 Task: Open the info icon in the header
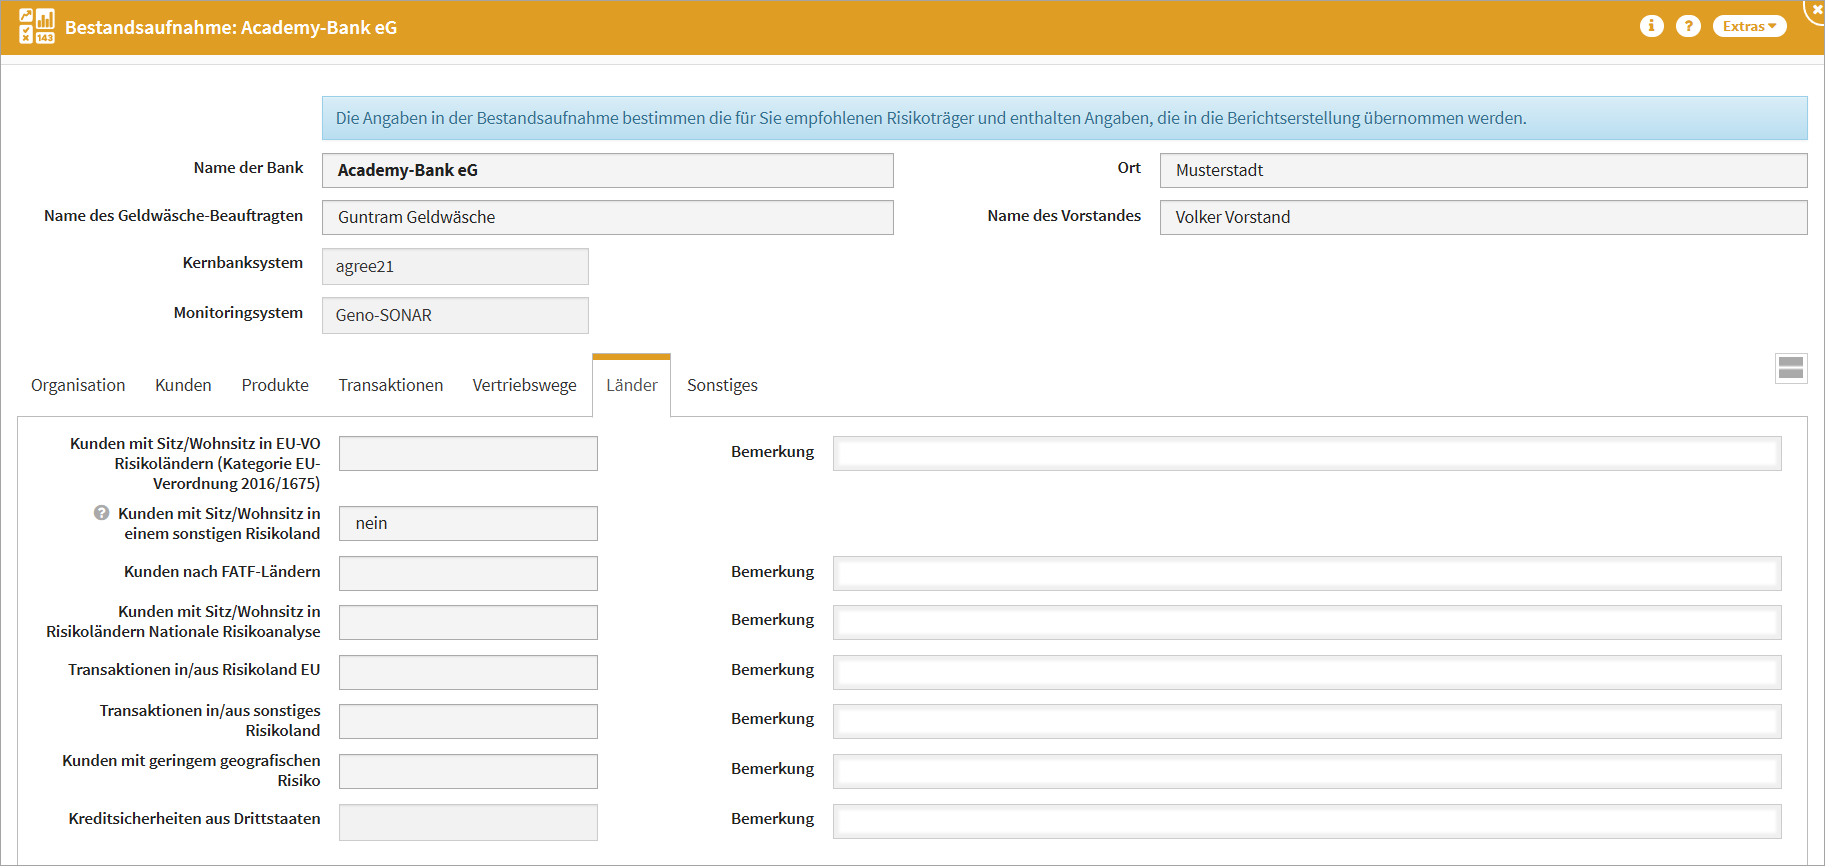click(1651, 26)
